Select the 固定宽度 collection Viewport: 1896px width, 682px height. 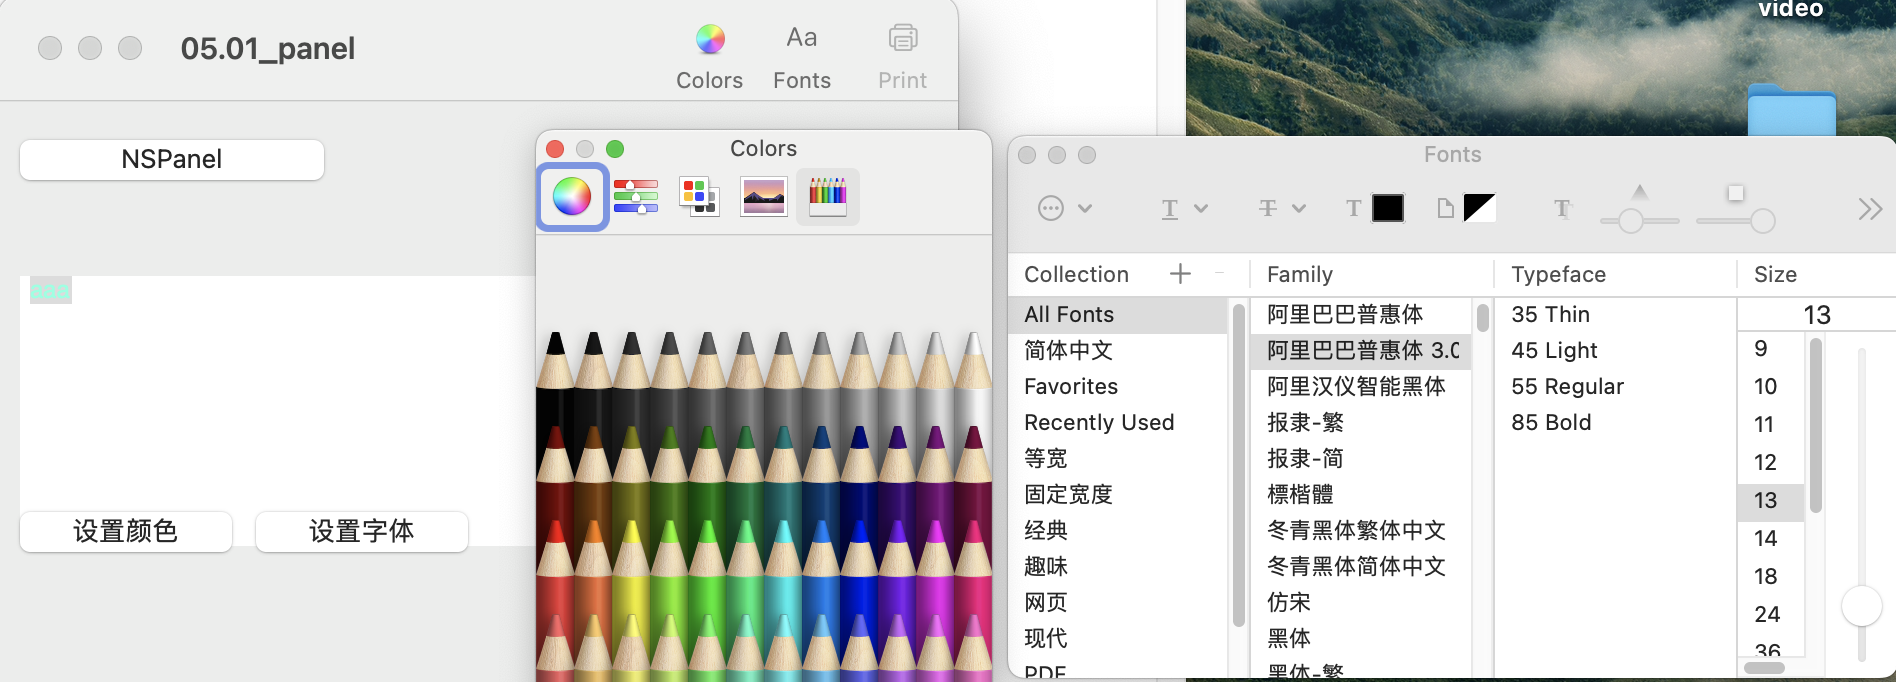click(1118, 495)
